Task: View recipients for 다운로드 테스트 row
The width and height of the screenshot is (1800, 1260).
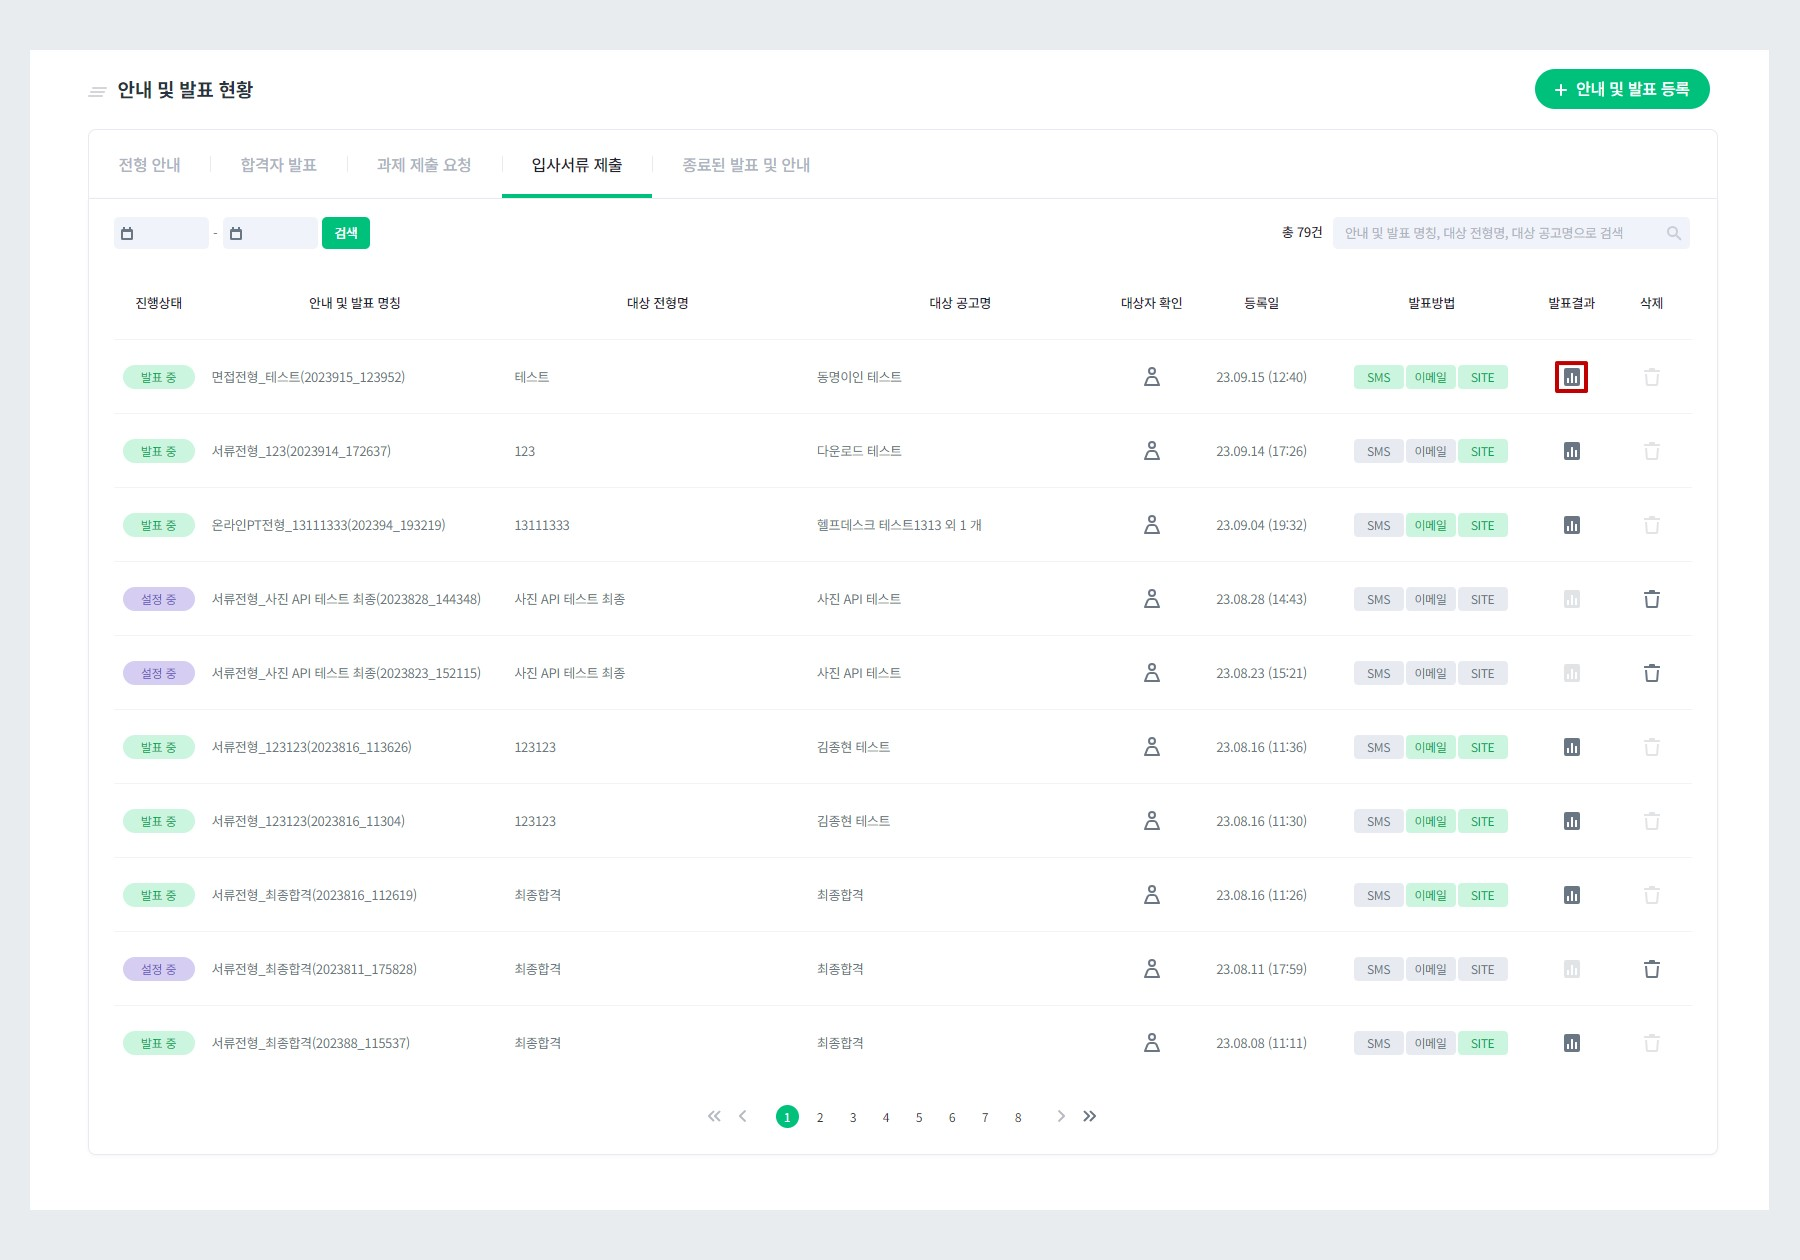Action: pos(1152,451)
